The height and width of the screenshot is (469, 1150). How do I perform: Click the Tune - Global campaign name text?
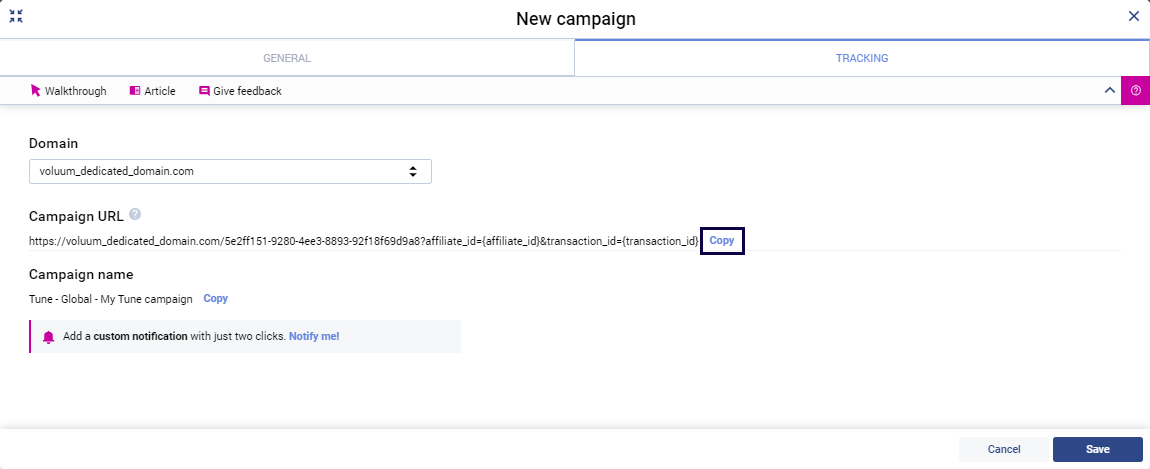(111, 299)
